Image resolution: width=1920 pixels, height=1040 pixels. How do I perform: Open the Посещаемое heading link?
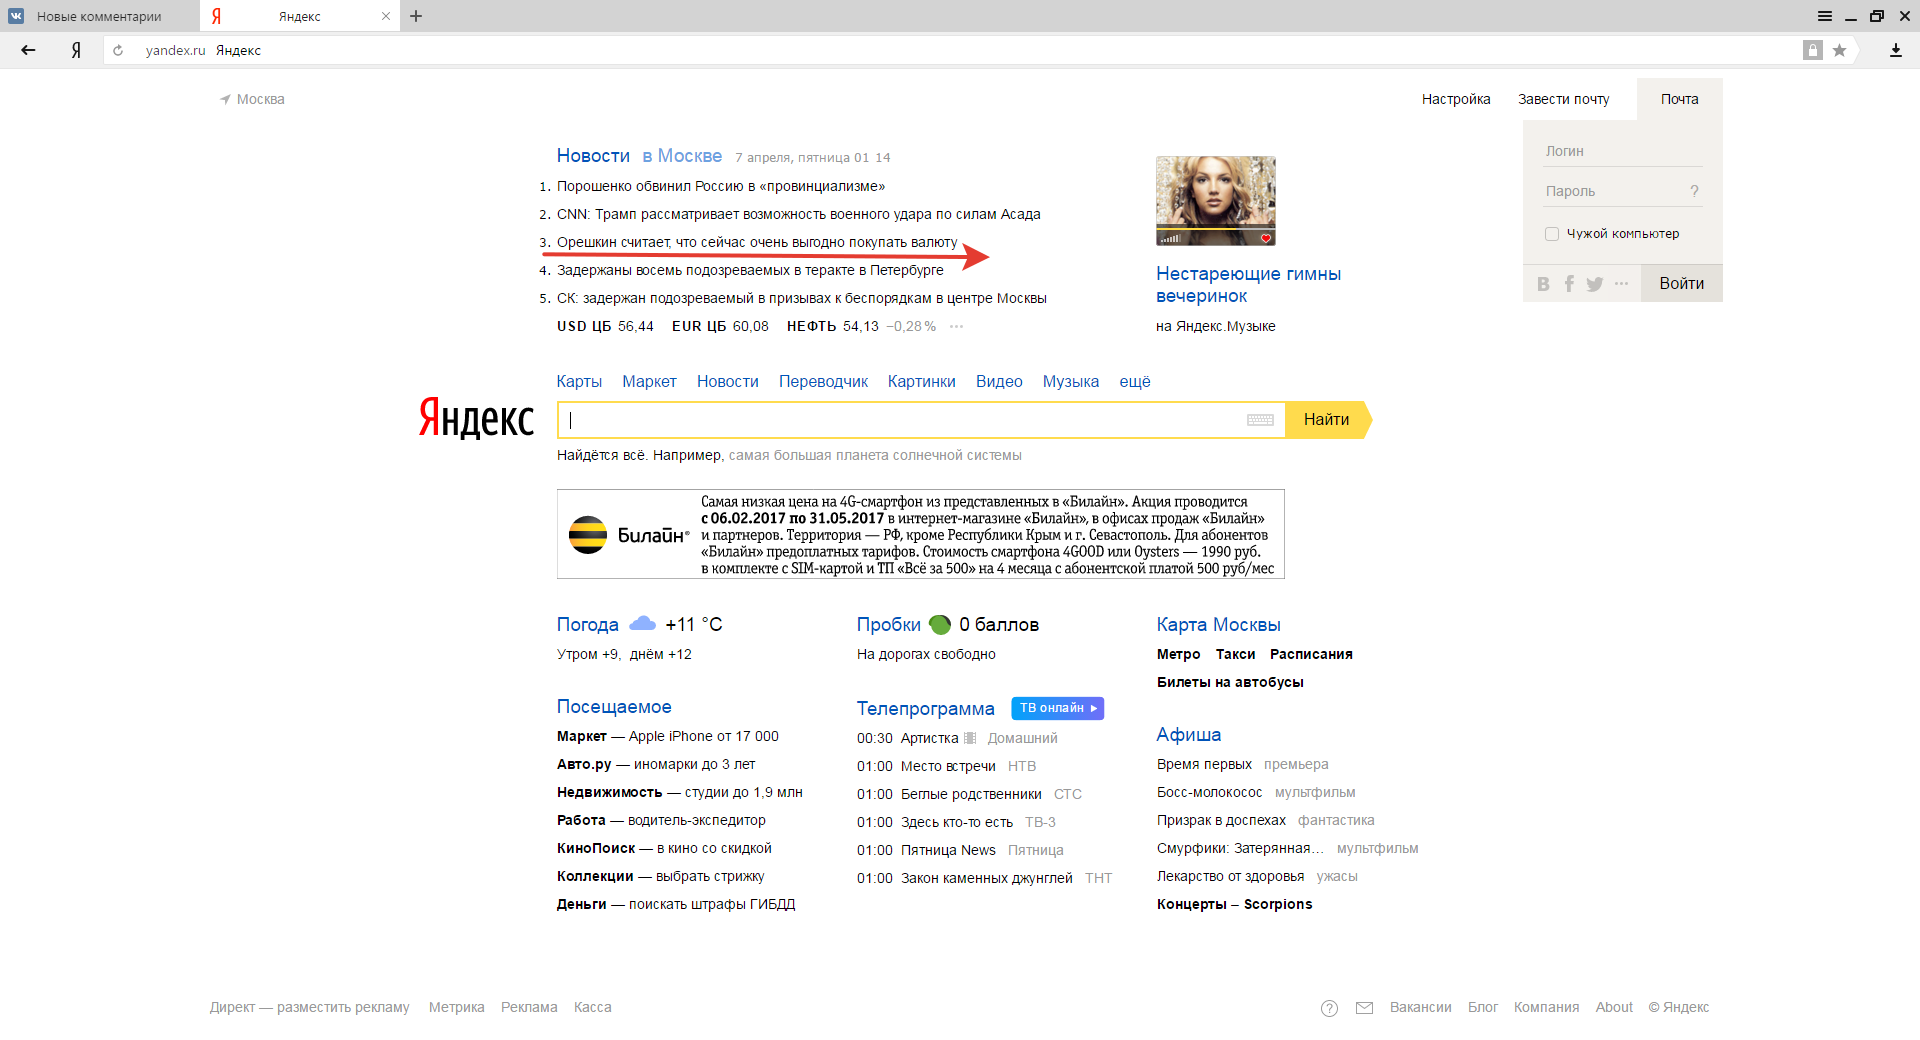[614, 707]
